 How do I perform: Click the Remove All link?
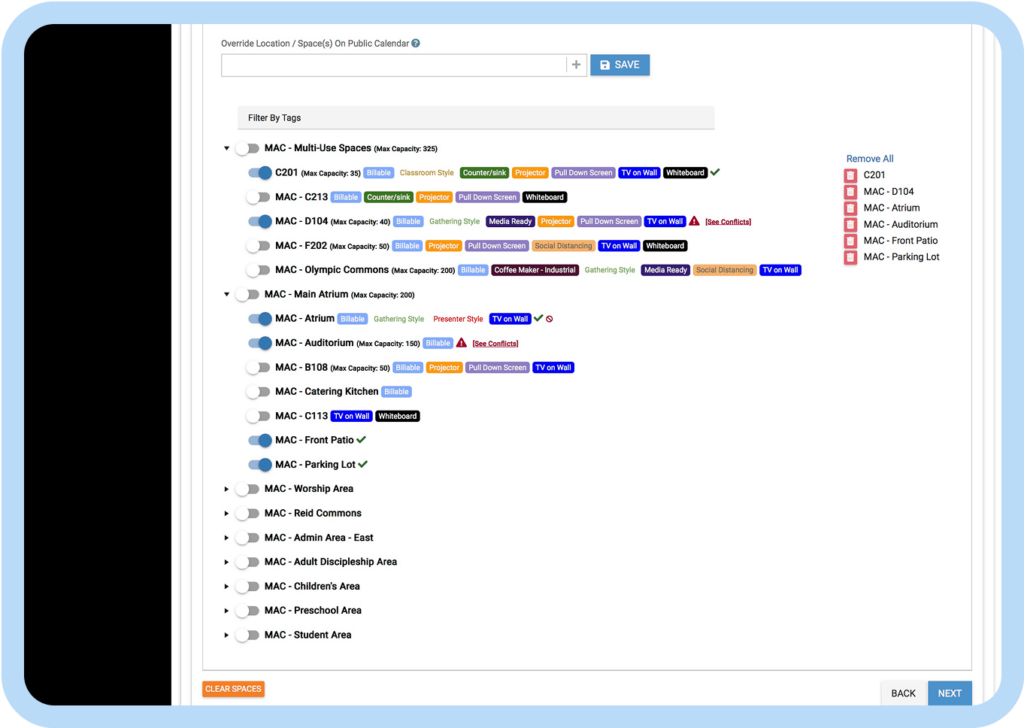(x=869, y=159)
